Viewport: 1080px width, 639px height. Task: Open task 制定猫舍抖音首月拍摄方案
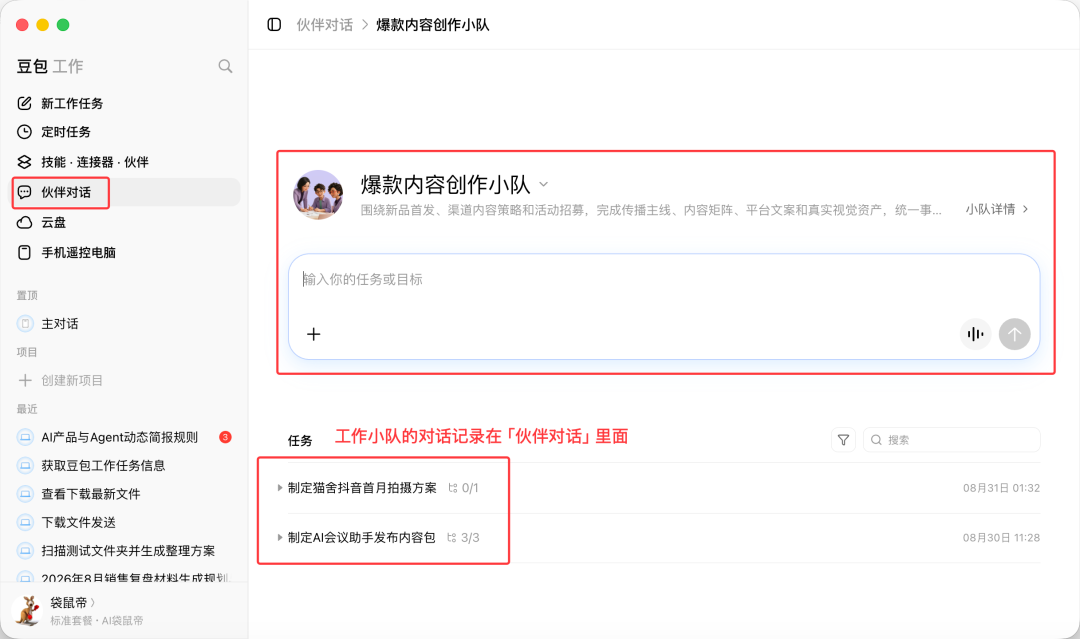(362, 488)
